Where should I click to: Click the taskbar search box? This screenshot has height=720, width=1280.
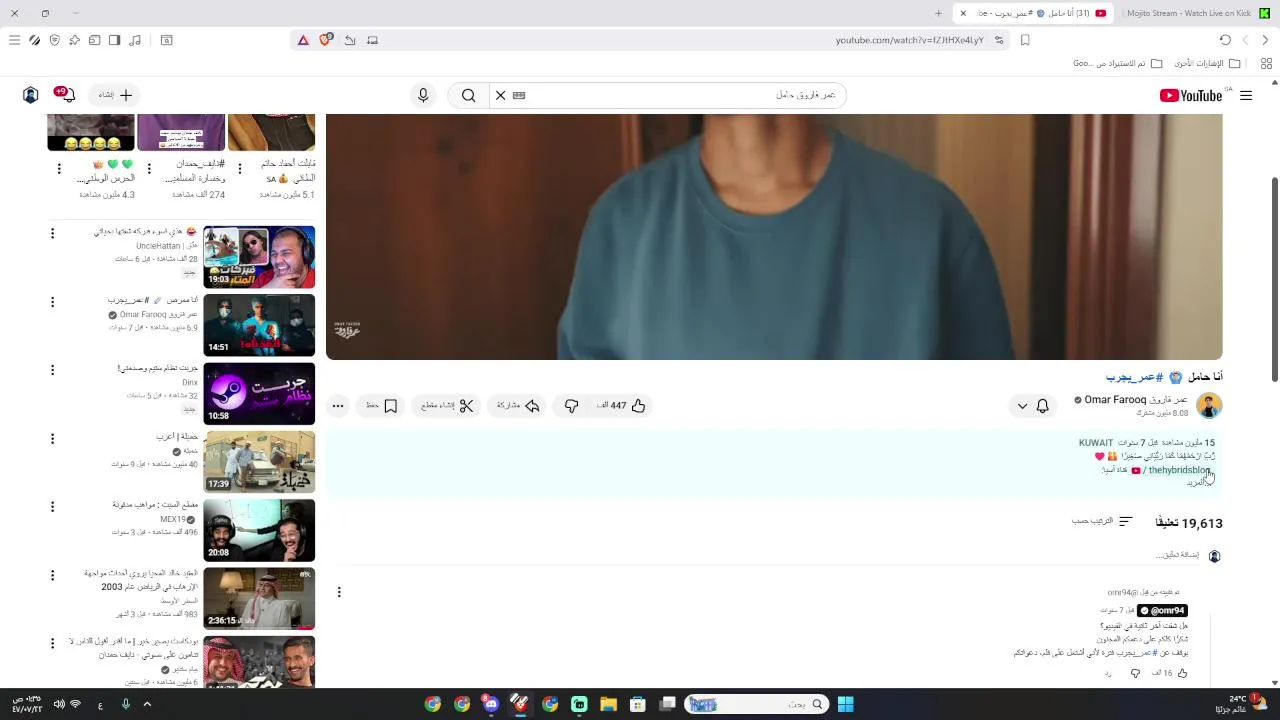[x=757, y=704]
